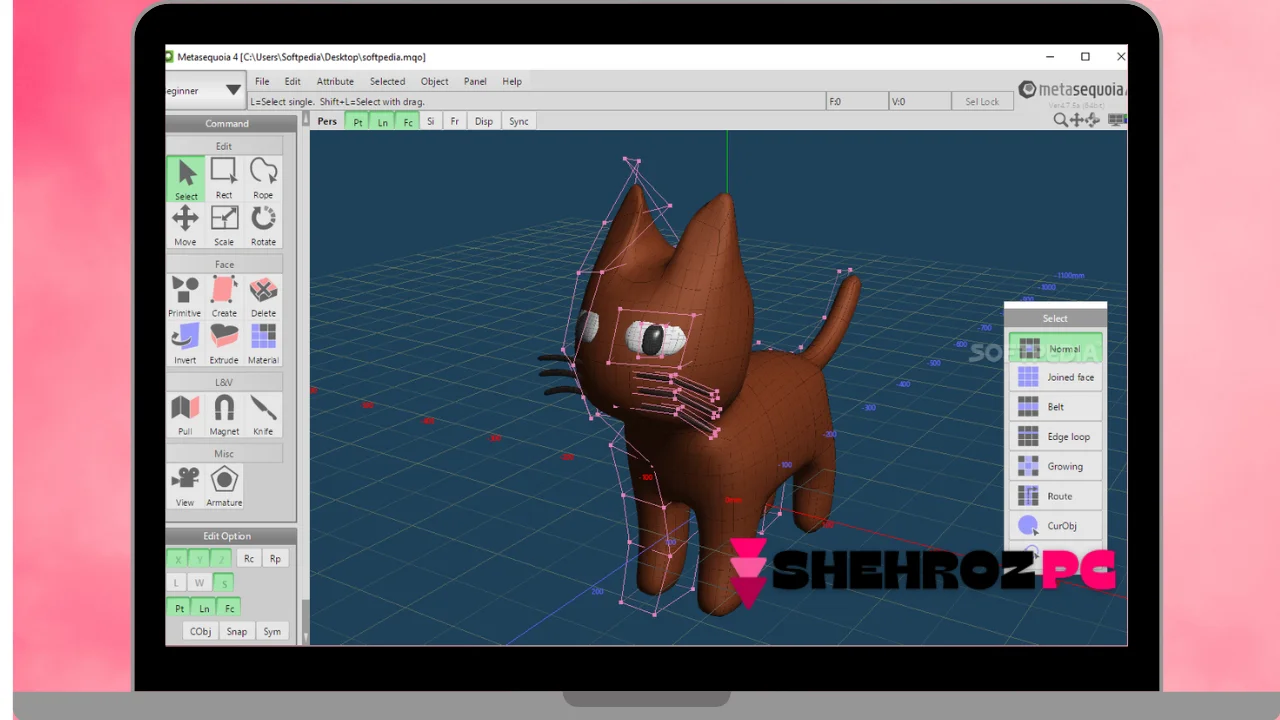
Task: Open the Object menu
Action: point(434,81)
